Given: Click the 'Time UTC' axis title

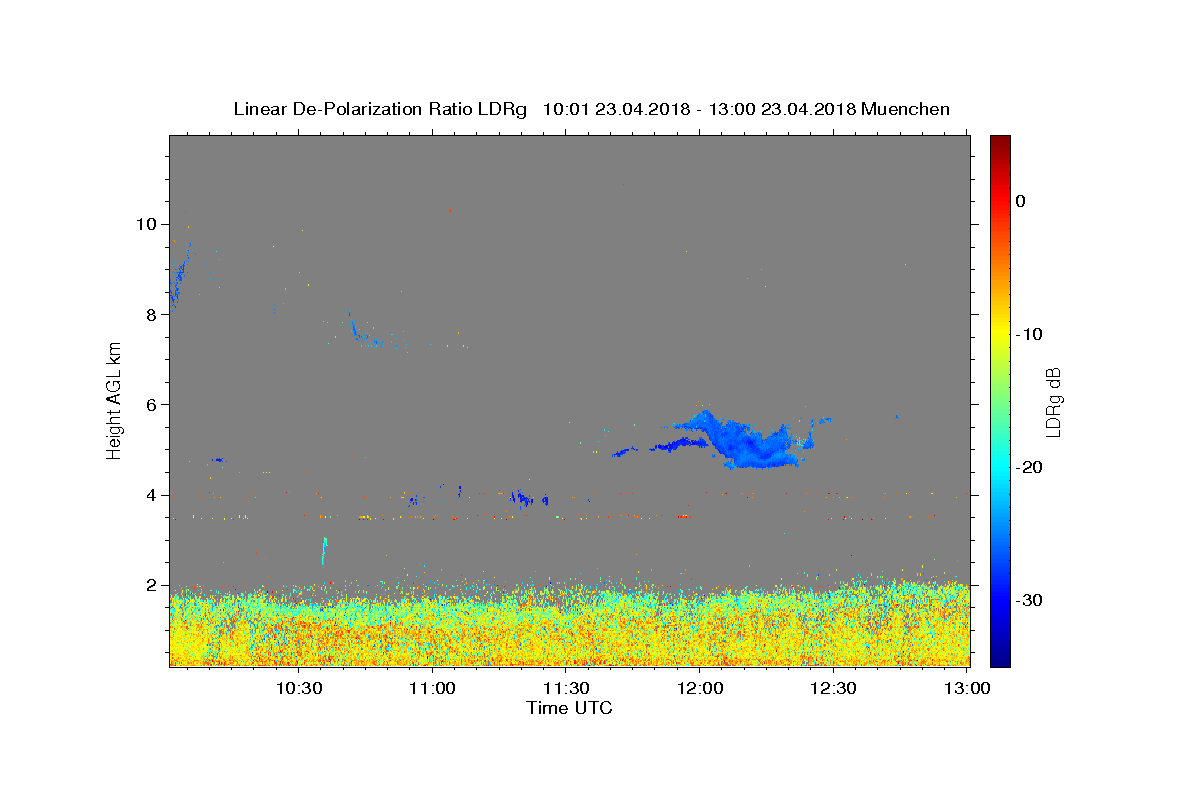Looking at the screenshot, I should 569,708.
